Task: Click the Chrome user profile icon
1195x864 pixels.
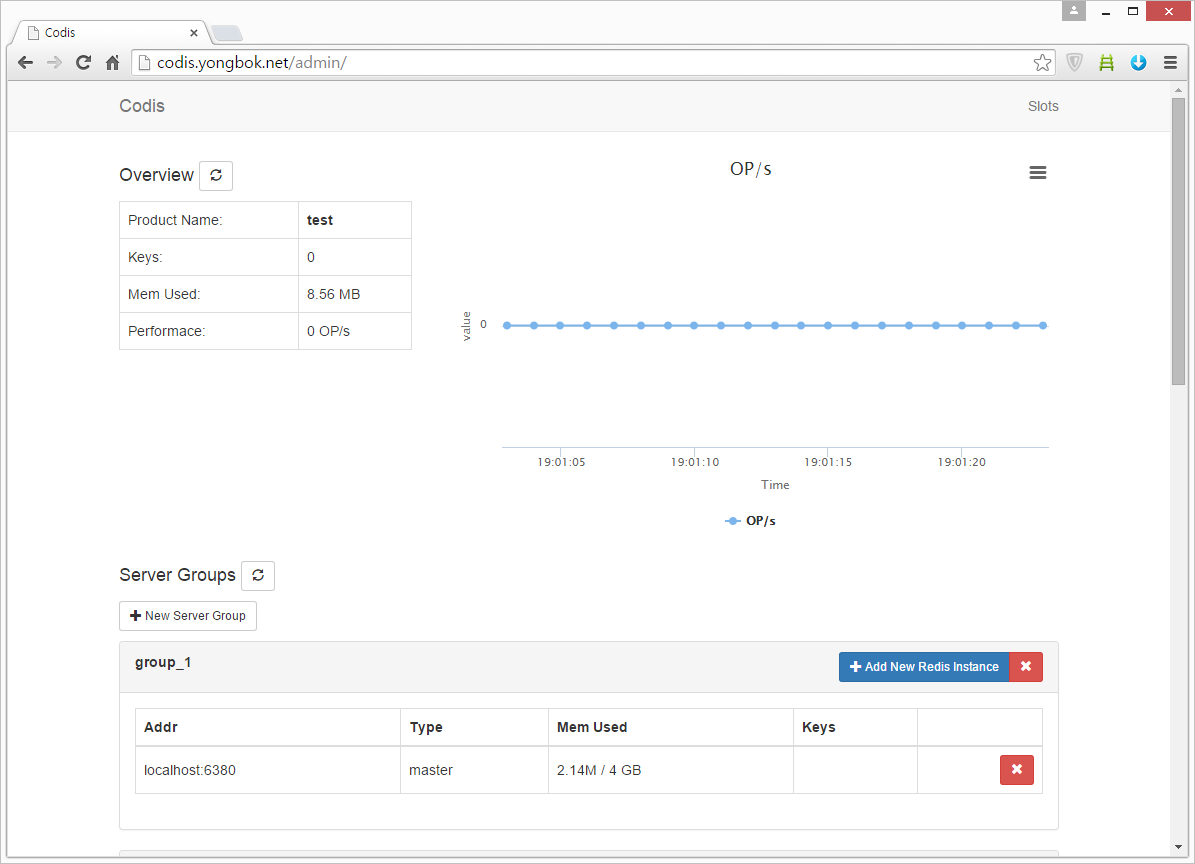Action: pyautogui.click(x=1073, y=11)
